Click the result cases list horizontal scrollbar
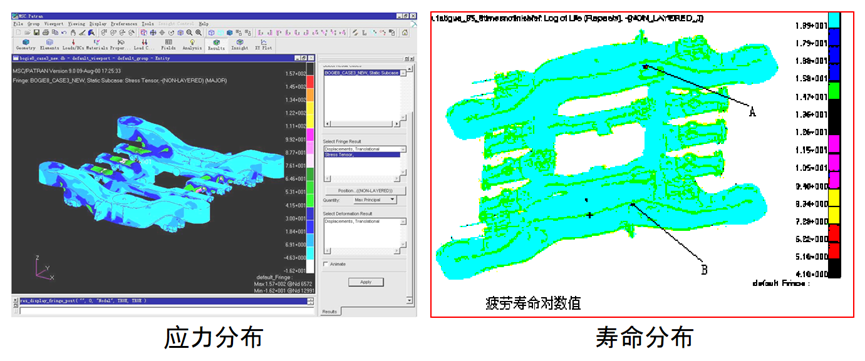The height and width of the screenshot is (361, 865). pos(362,124)
